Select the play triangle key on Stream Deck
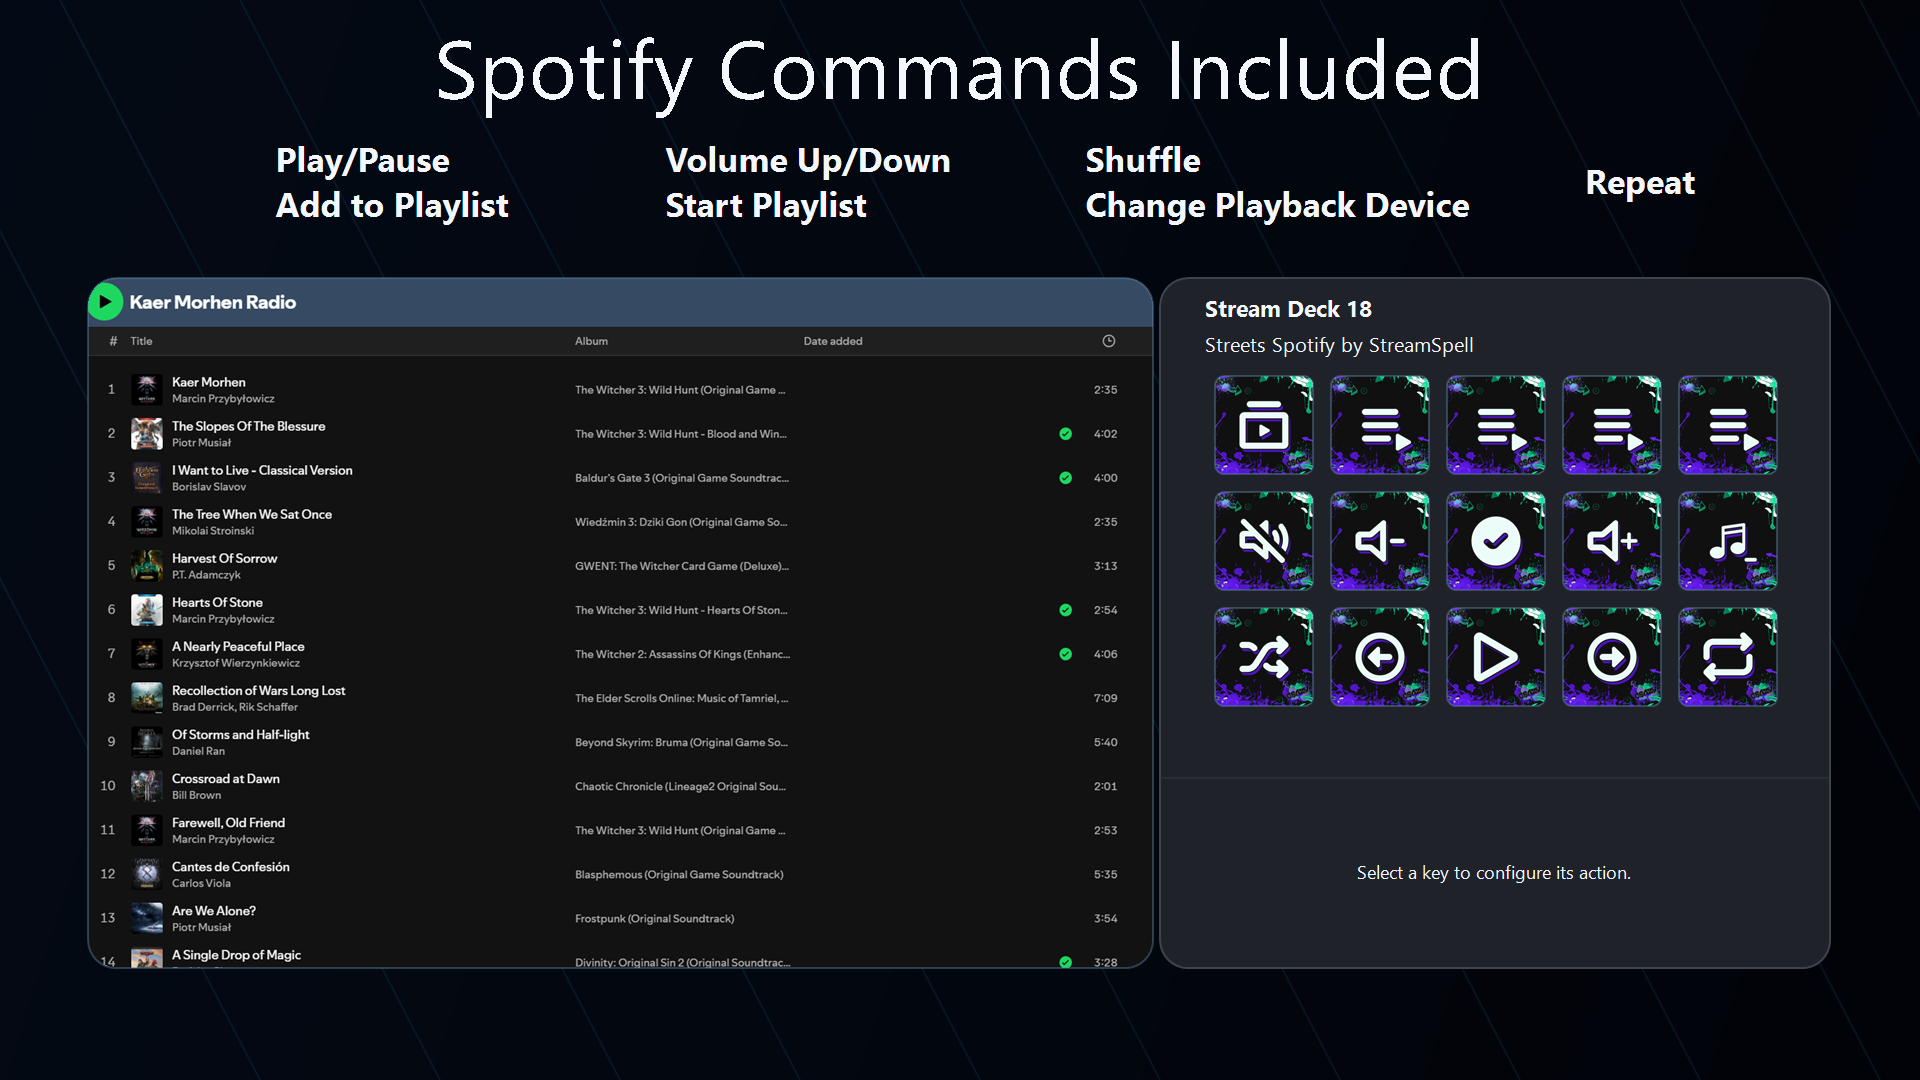This screenshot has width=1920, height=1080. [1496, 657]
